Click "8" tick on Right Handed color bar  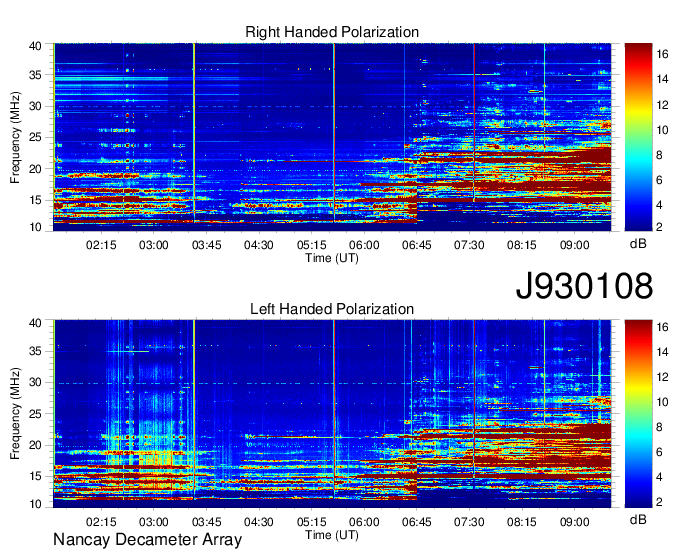659,155
